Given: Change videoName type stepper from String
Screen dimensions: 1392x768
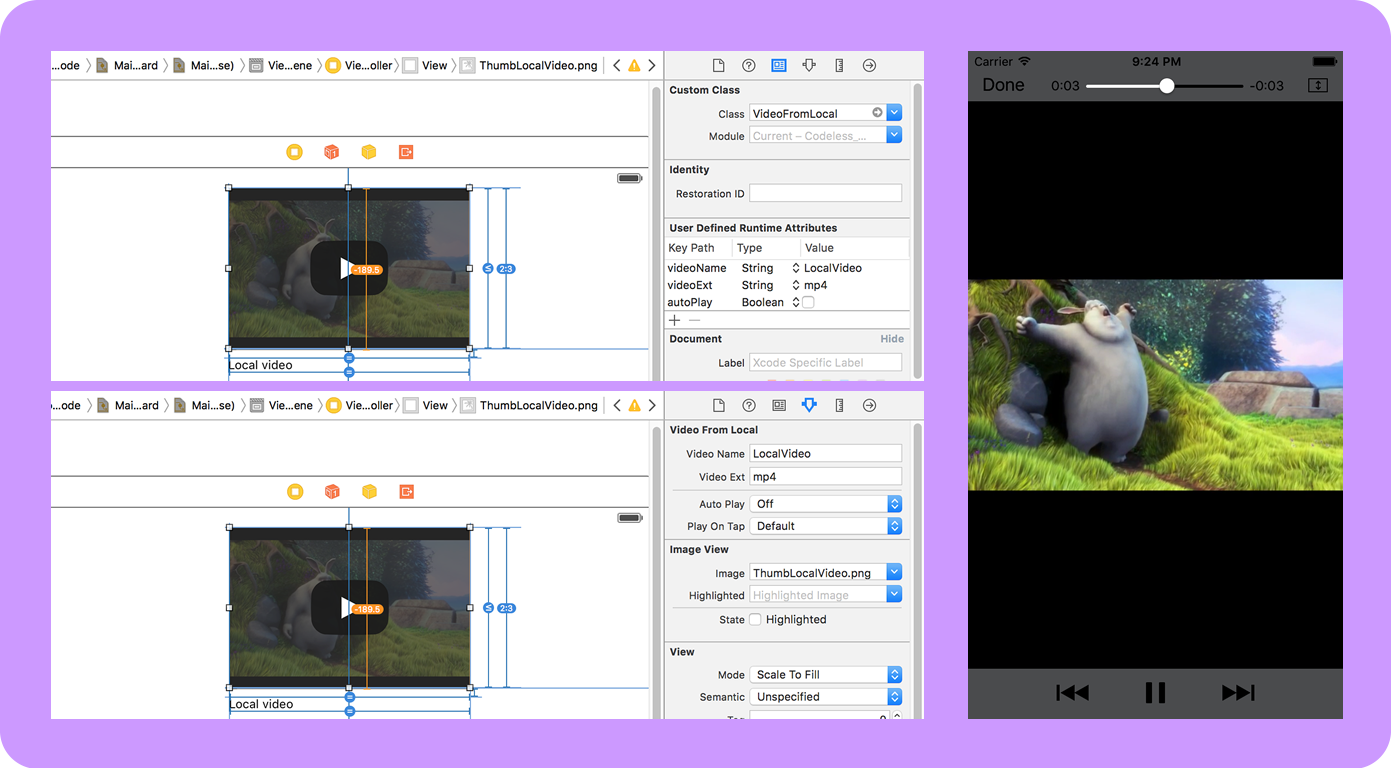Looking at the screenshot, I should pos(796,268).
